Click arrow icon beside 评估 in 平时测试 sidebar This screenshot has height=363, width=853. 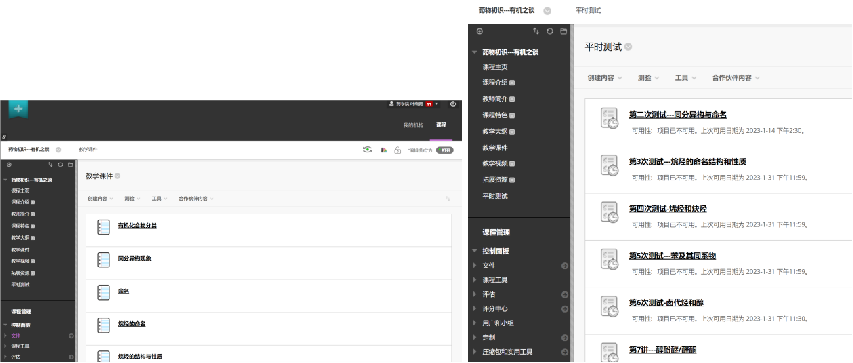564,294
